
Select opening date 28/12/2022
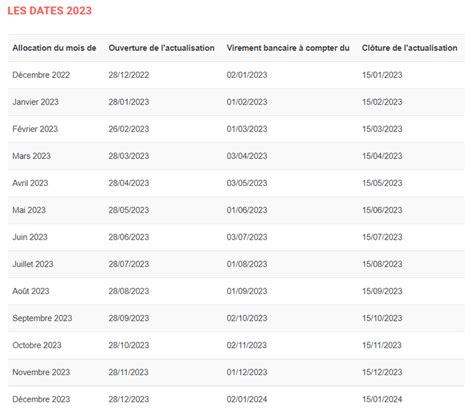pyautogui.click(x=129, y=75)
